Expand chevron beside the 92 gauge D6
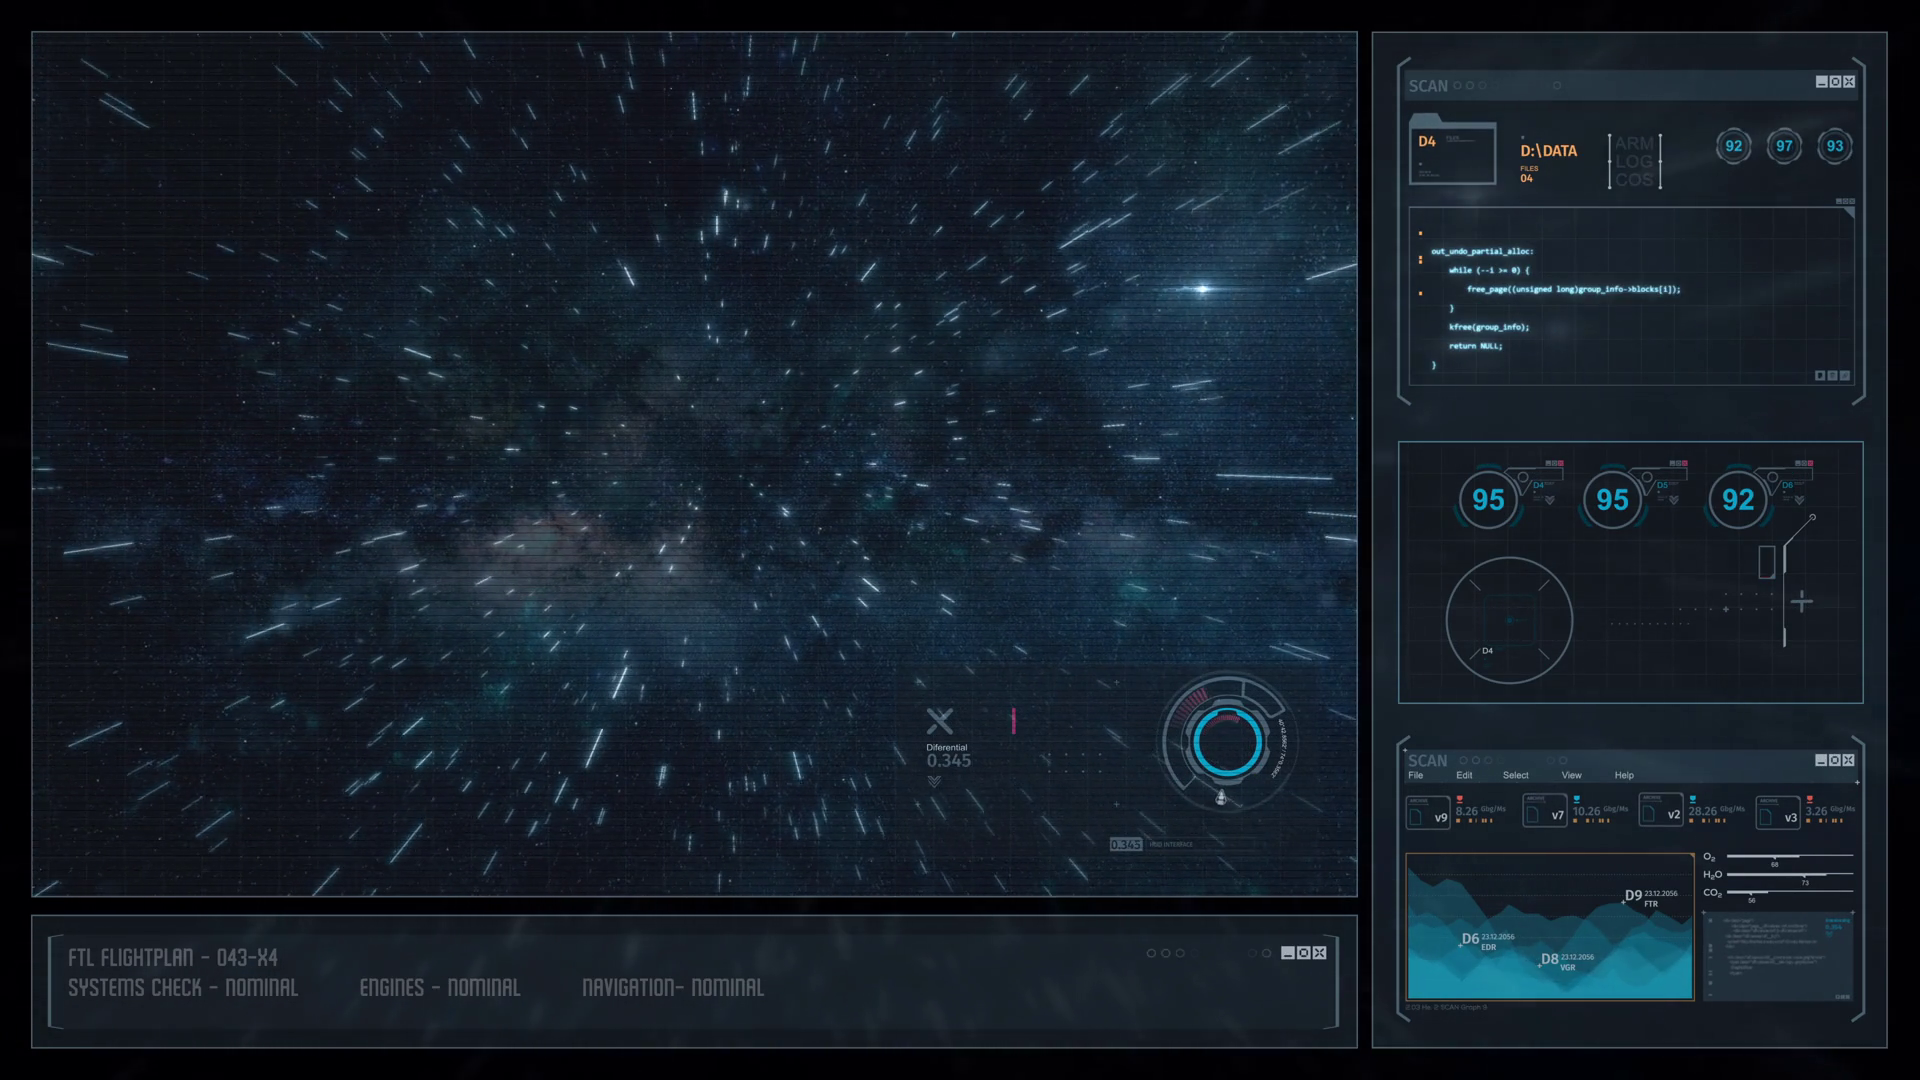The height and width of the screenshot is (1080, 1920). pos(1799,500)
